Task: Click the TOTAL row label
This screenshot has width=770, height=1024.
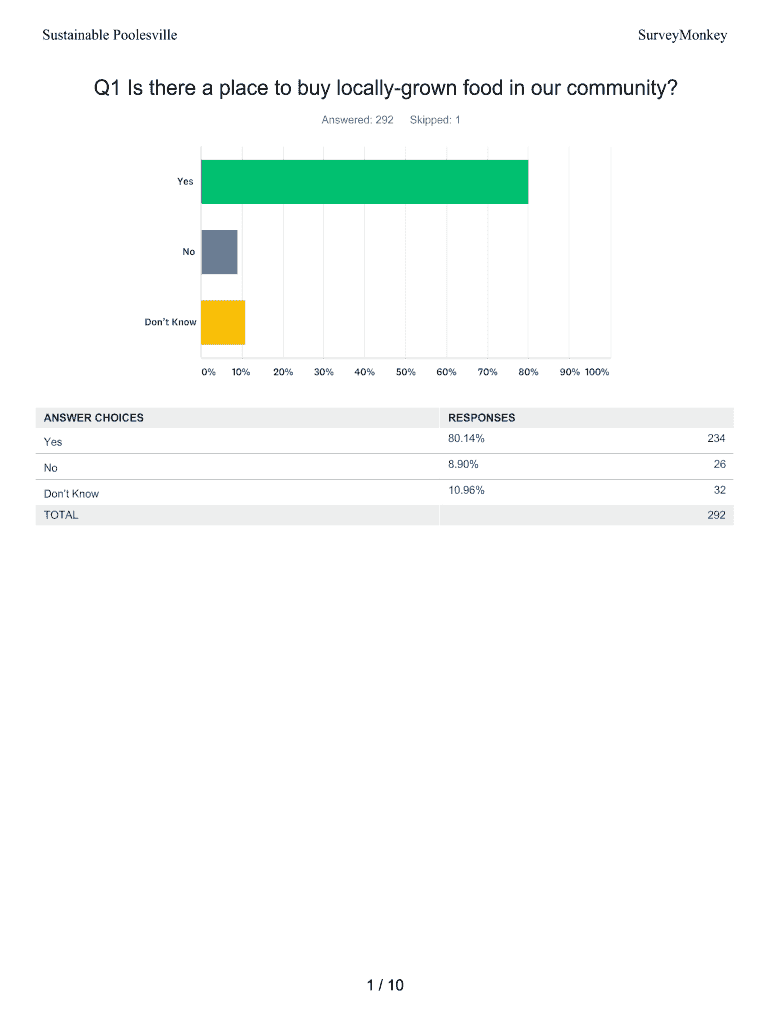Action: 61,515
